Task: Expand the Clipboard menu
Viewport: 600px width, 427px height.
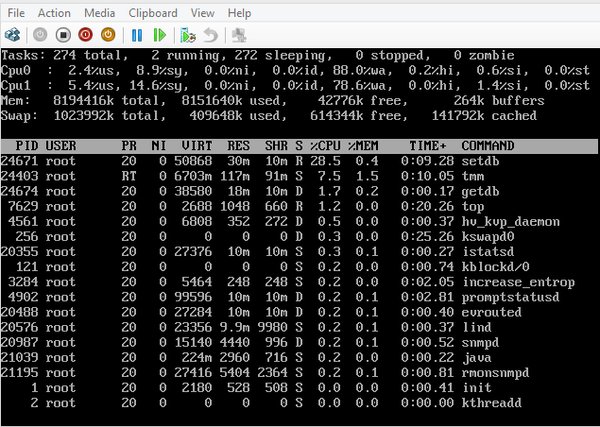Action: tap(152, 13)
